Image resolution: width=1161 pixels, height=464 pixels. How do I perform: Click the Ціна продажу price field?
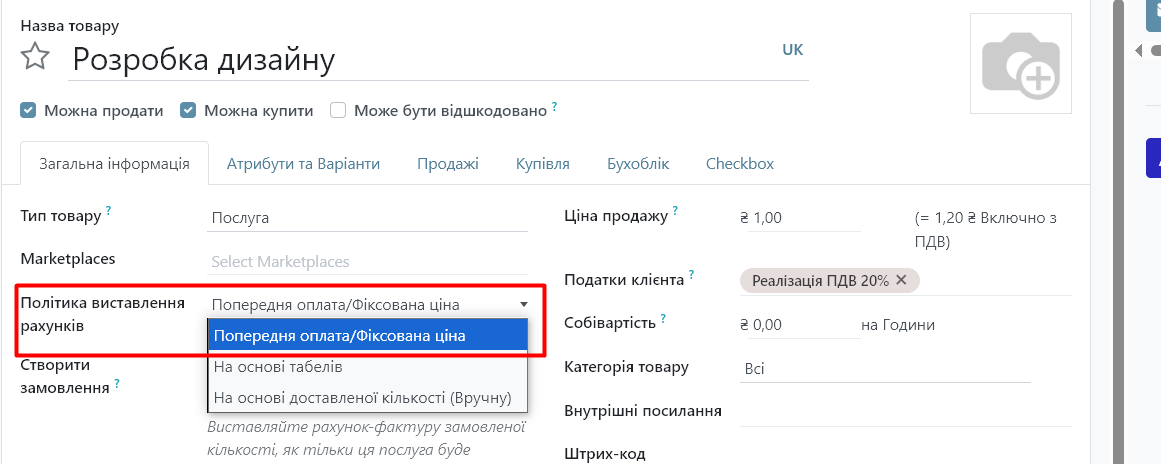tap(805, 217)
